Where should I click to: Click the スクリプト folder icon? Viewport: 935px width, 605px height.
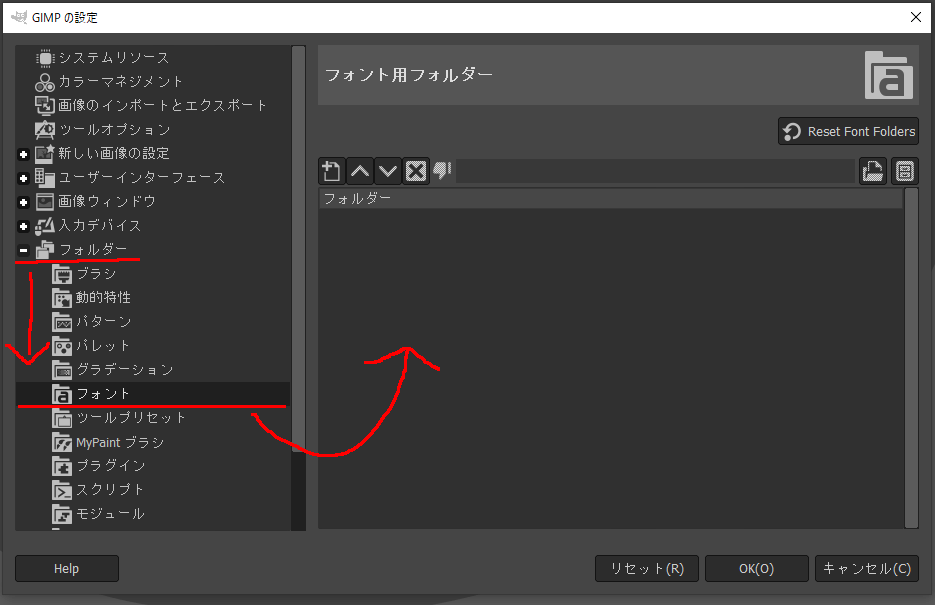coord(62,490)
